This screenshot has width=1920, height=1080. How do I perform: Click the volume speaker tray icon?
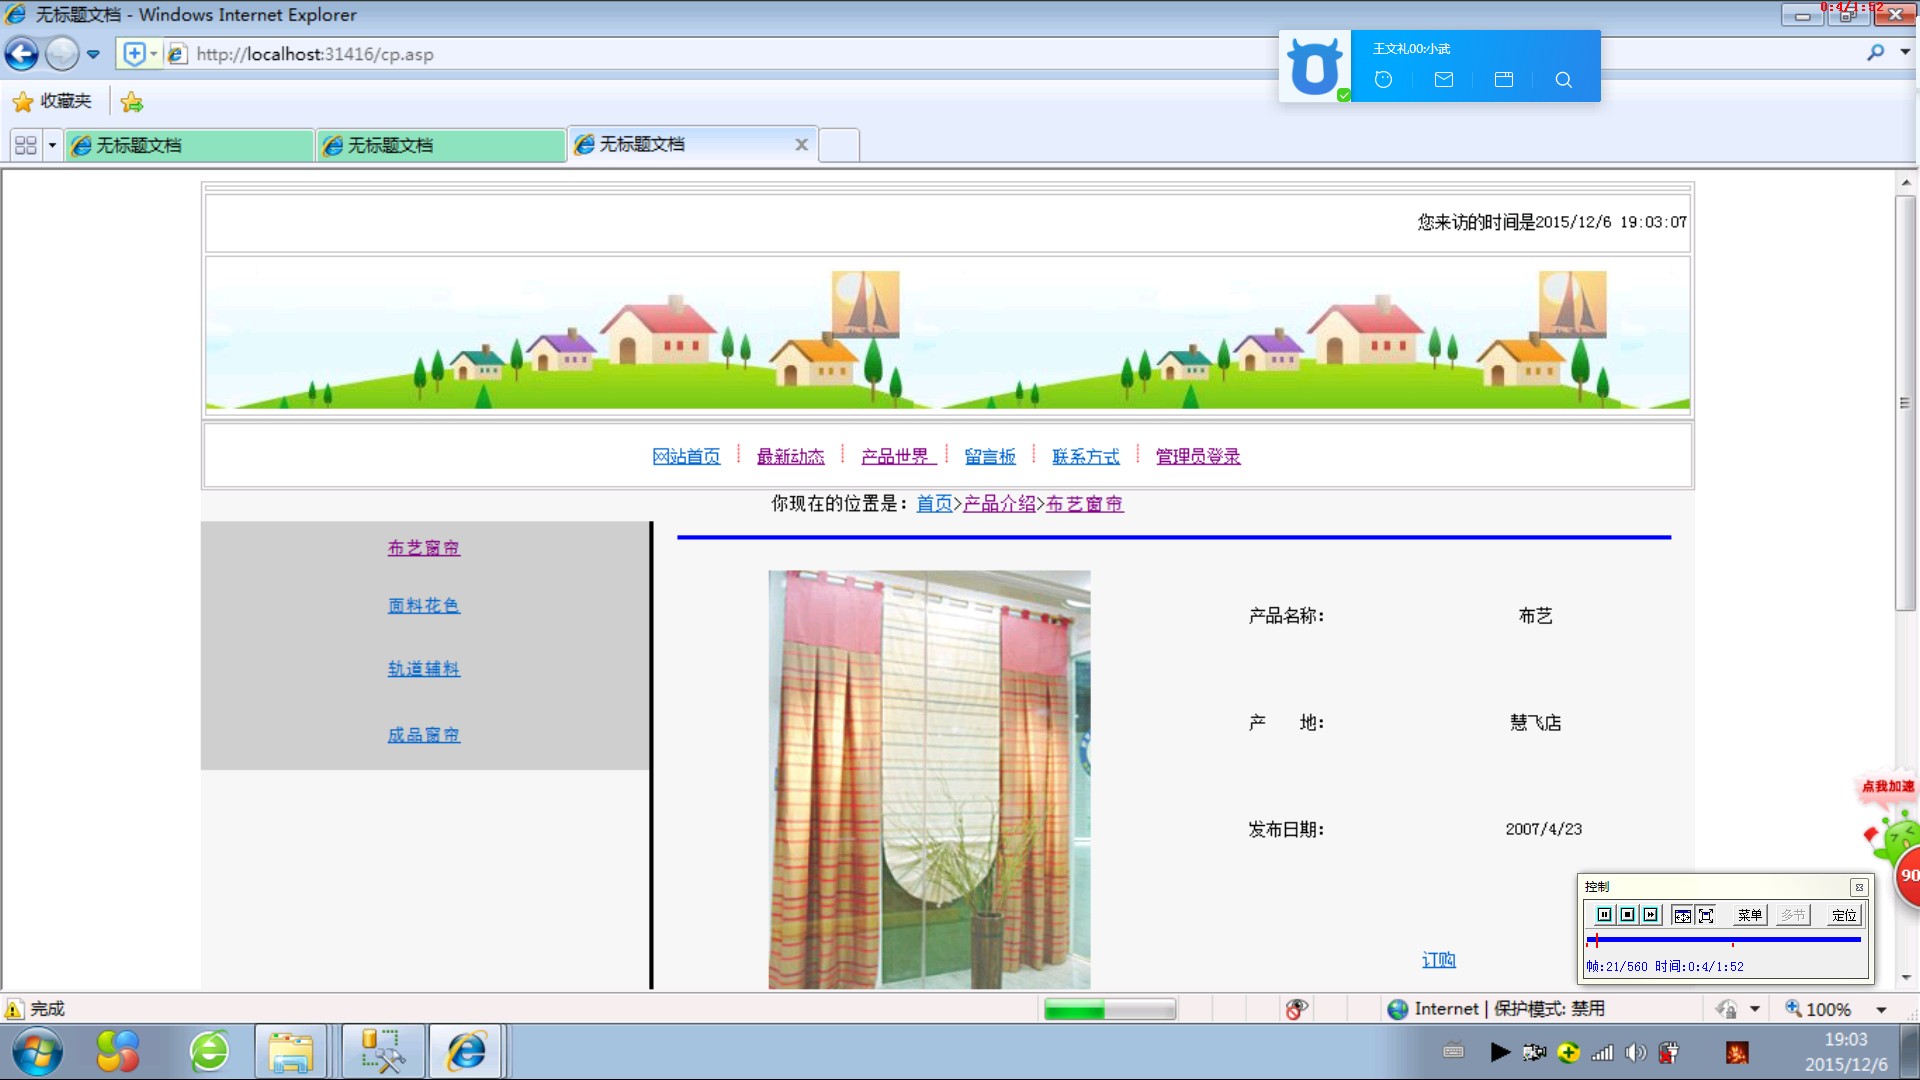pyautogui.click(x=1635, y=1052)
